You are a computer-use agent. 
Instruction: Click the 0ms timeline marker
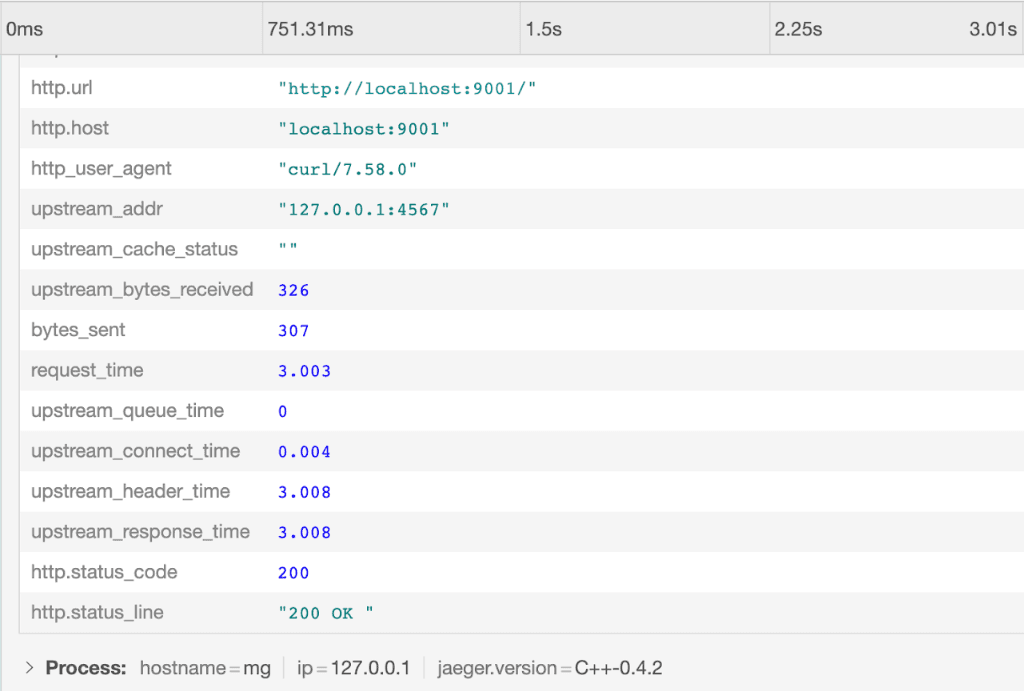tap(24, 29)
